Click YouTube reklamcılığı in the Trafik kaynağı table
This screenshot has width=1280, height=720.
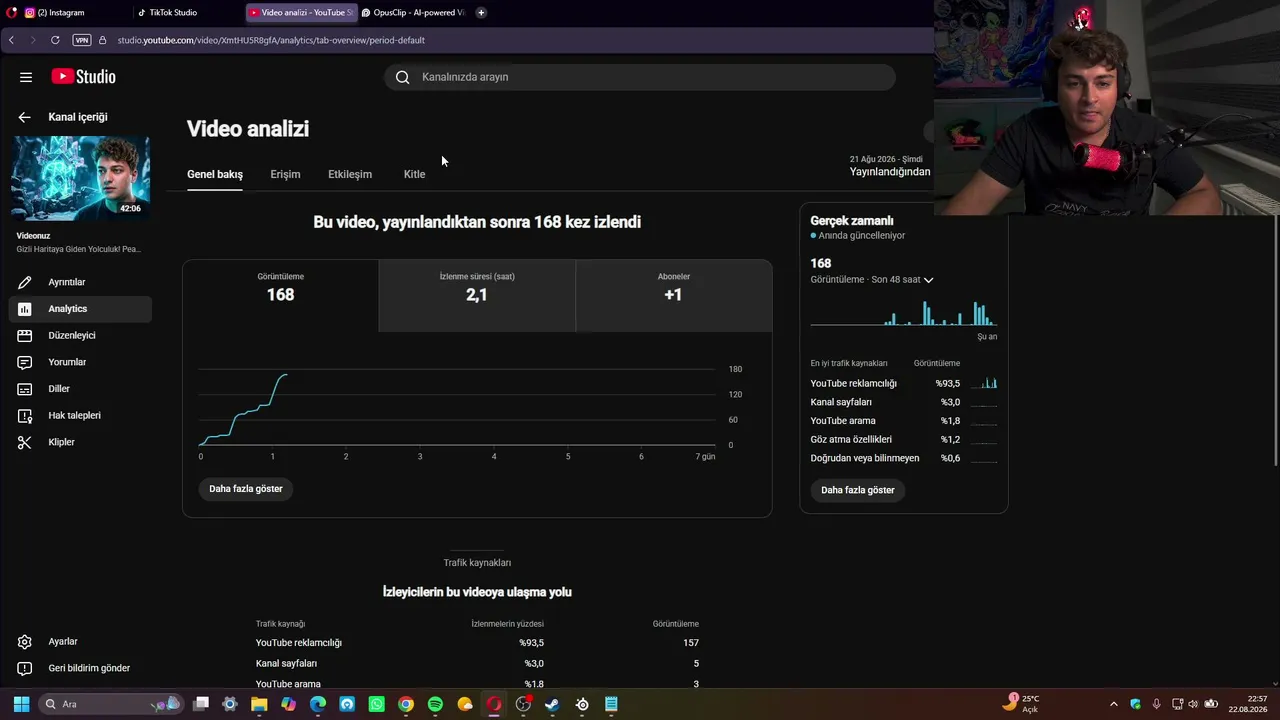pos(298,643)
